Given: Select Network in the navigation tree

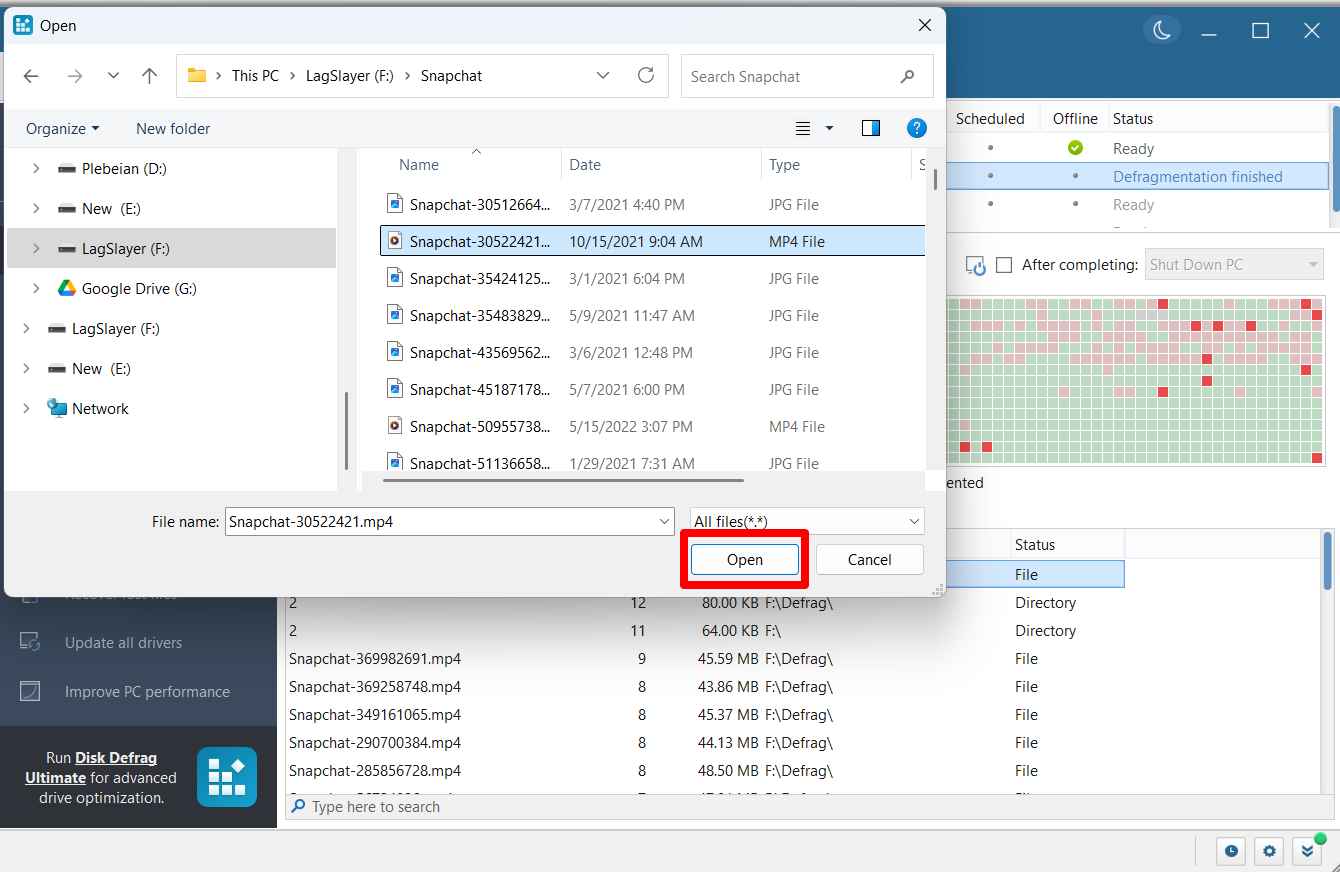Looking at the screenshot, I should (x=100, y=409).
